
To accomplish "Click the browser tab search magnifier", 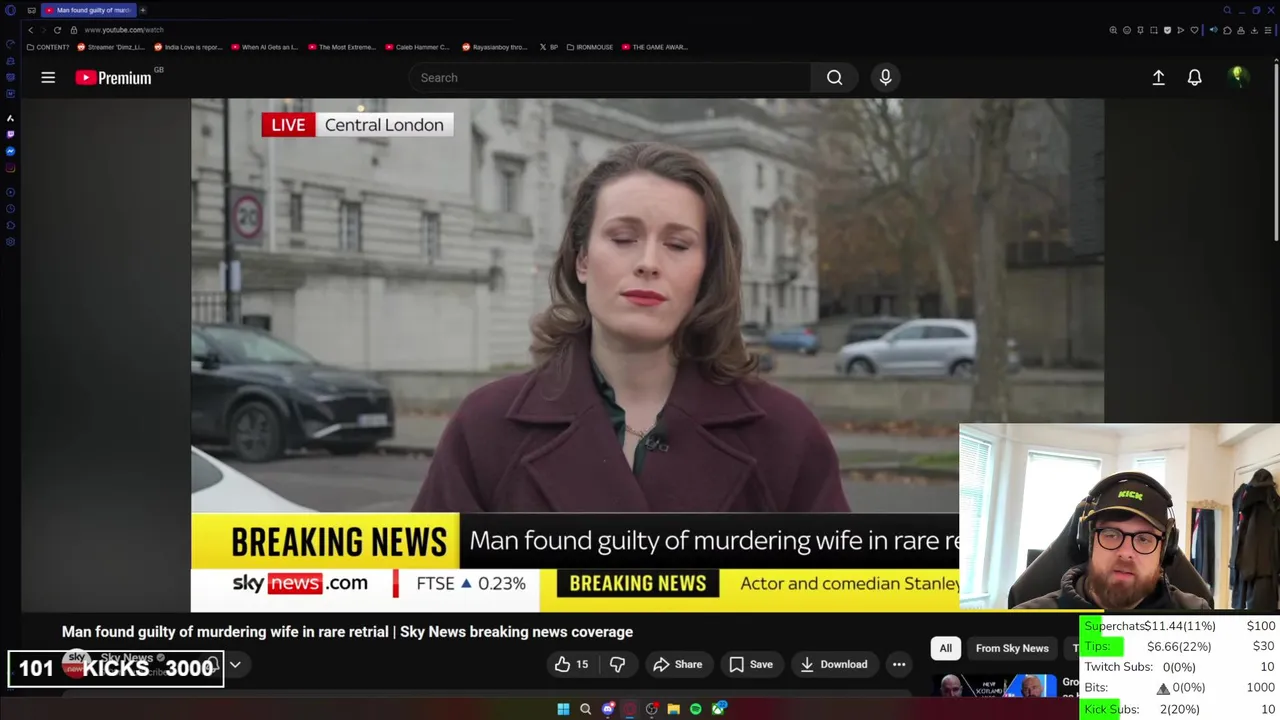I will tap(1227, 10).
